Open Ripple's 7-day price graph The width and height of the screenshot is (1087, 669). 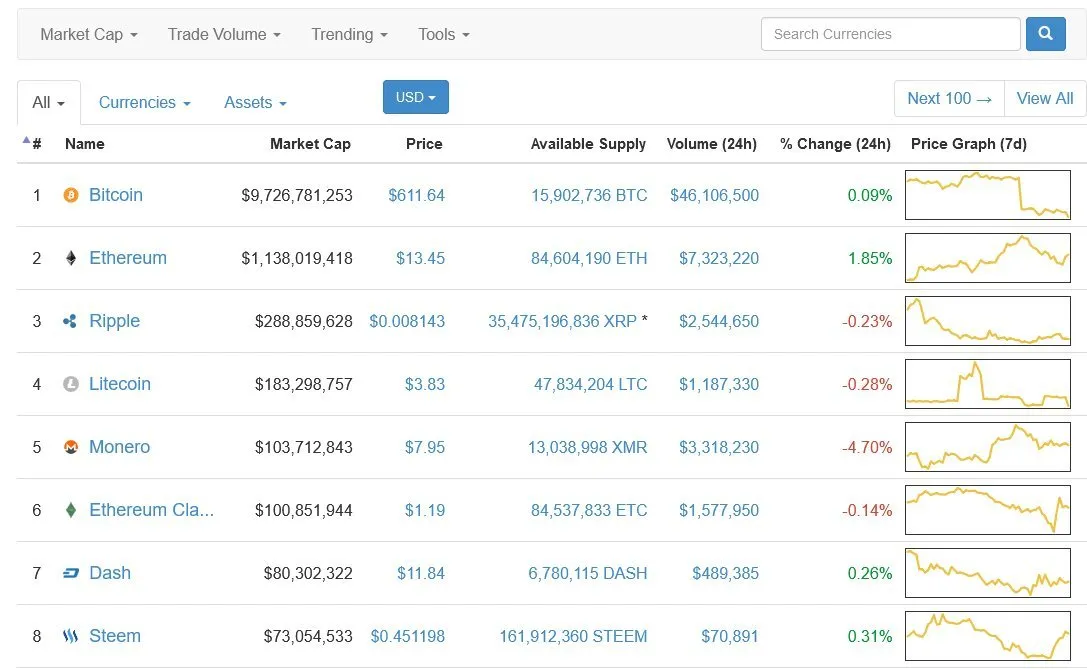tap(988, 321)
